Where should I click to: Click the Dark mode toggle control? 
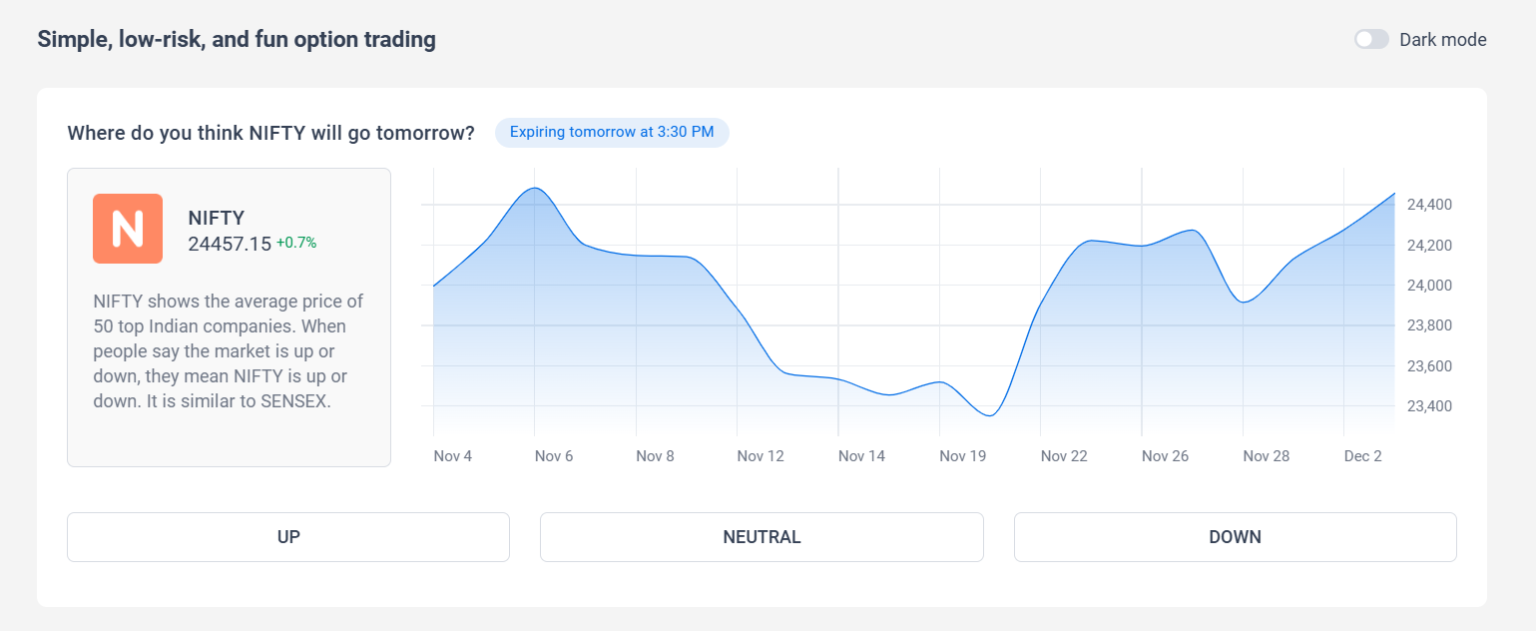tap(1371, 39)
